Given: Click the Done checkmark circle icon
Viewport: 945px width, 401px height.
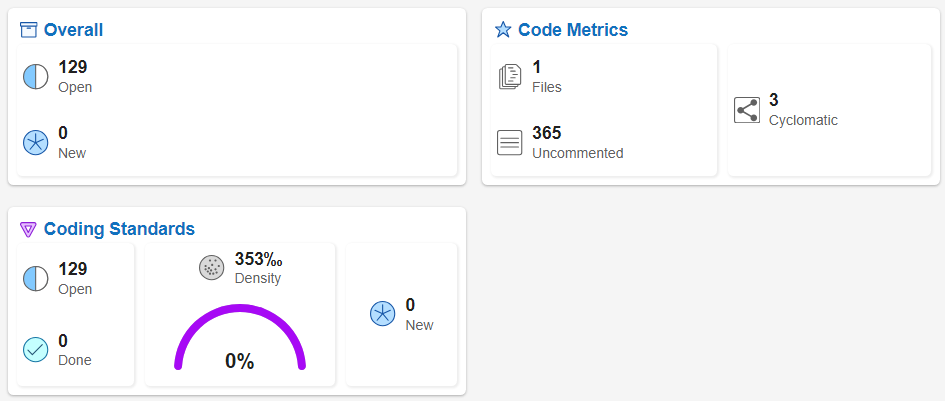Looking at the screenshot, I should pyautogui.click(x=36, y=350).
